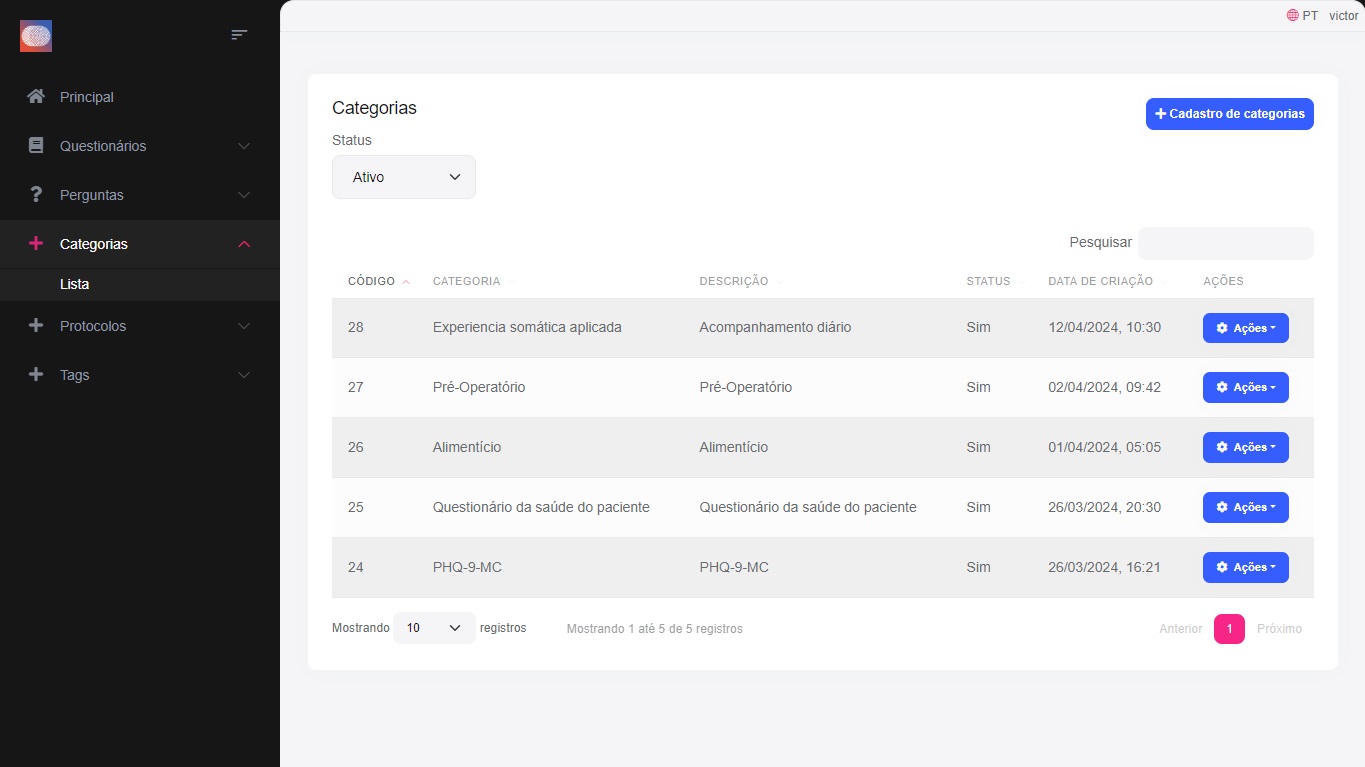Click the plus icon next to Protocolos
This screenshot has width=1365, height=767.
(35, 325)
